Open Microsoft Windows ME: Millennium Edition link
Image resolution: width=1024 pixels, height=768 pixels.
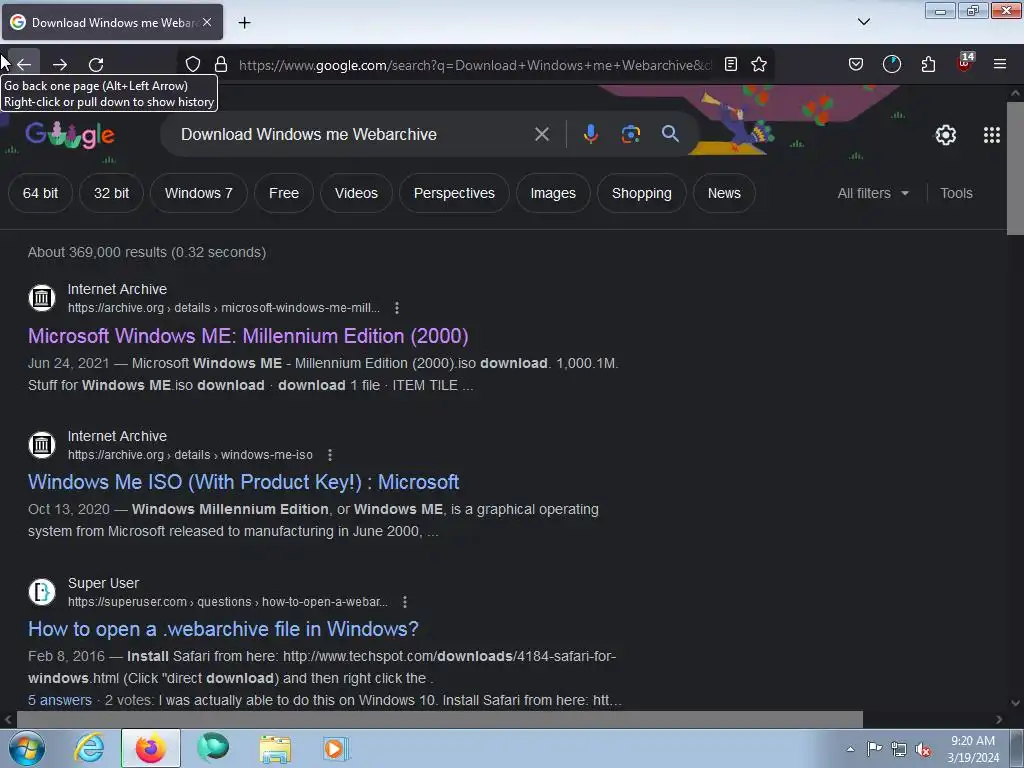click(248, 336)
